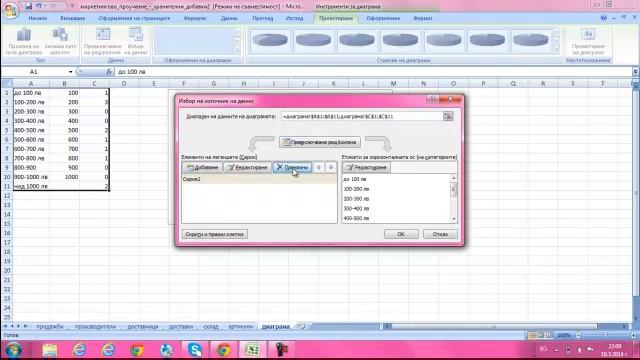Click Редактиране button for axis labels
This screenshot has width=640, height=360.
coord(367,167)
